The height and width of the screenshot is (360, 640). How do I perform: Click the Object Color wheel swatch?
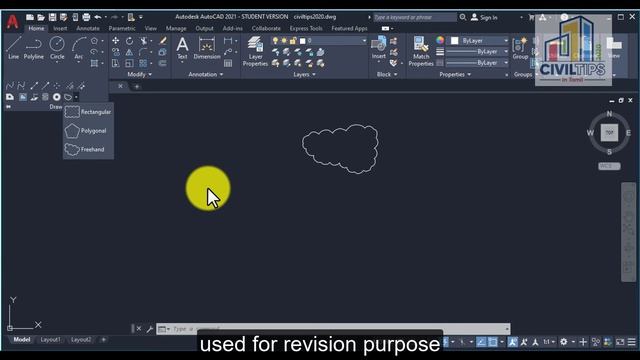coord(440,40)
